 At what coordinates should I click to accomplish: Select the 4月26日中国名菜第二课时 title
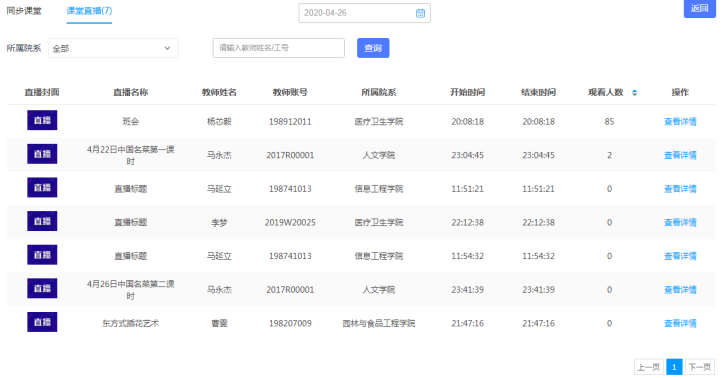point(130,290)
